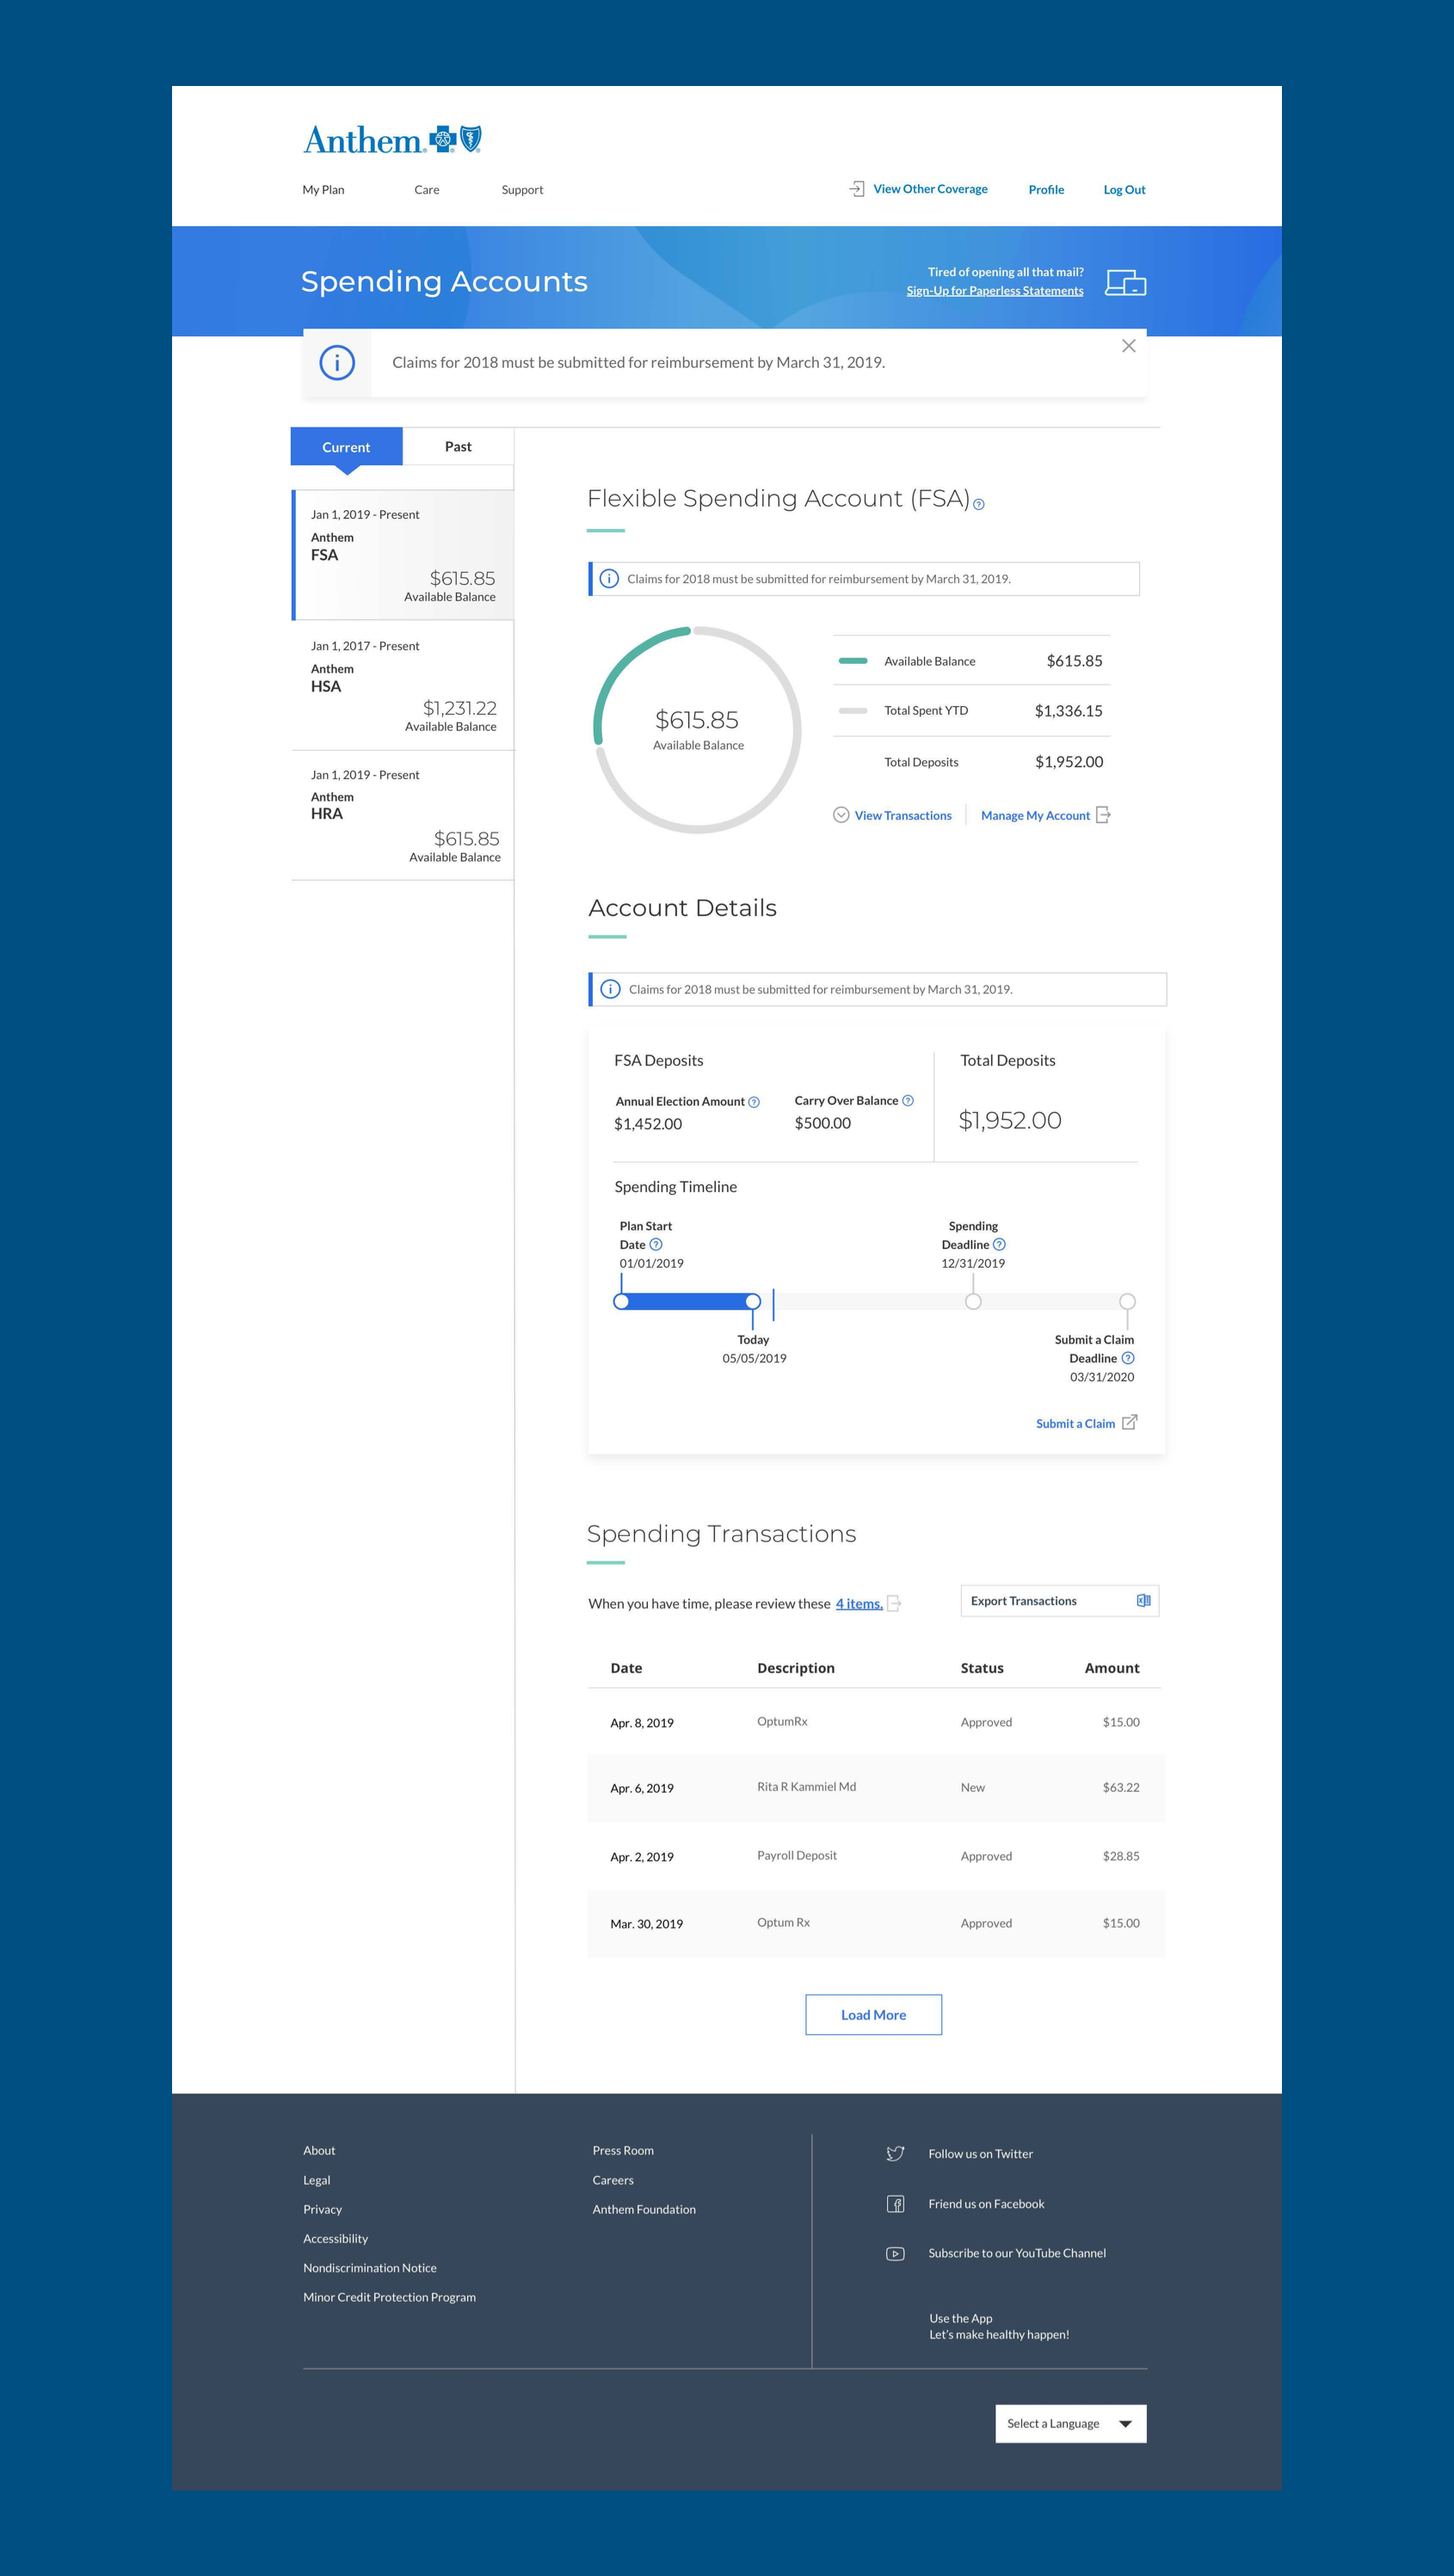This screenshot has height=2576, width=1454.
Task: Click the Anthem logo
Action: (x=392, y=140)
